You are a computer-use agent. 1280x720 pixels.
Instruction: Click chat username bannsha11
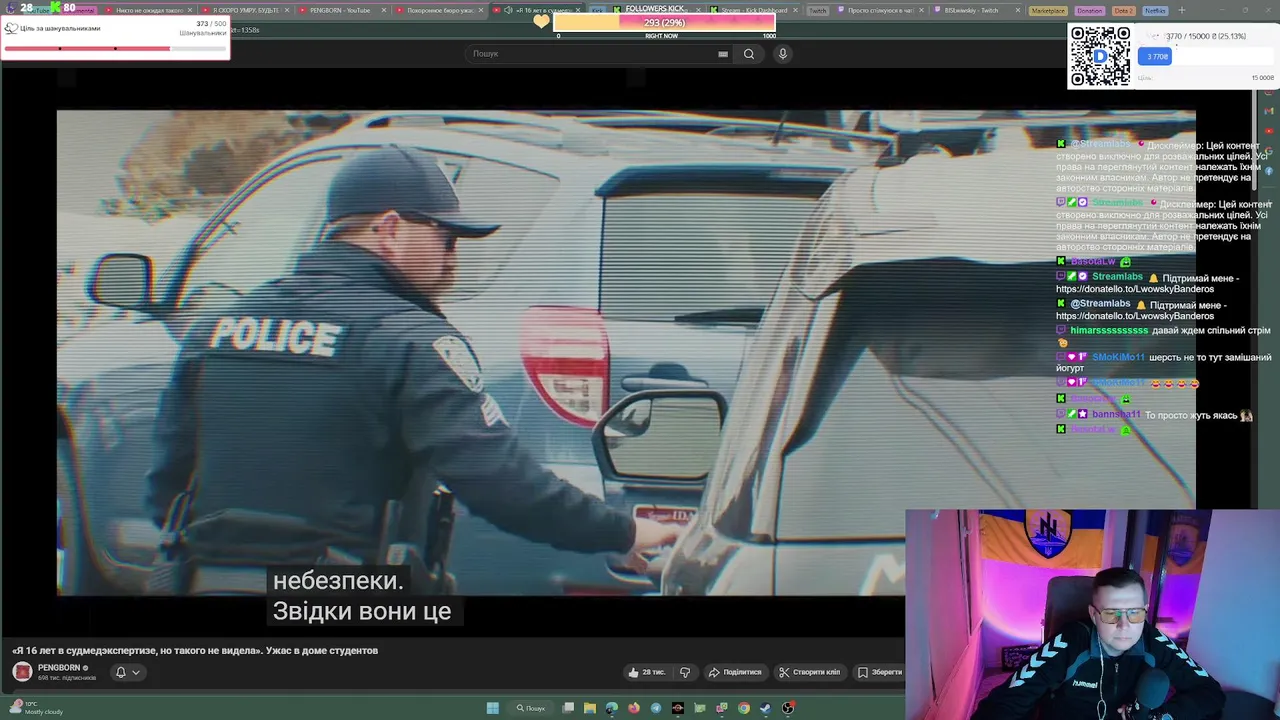tap(1116, 414)
